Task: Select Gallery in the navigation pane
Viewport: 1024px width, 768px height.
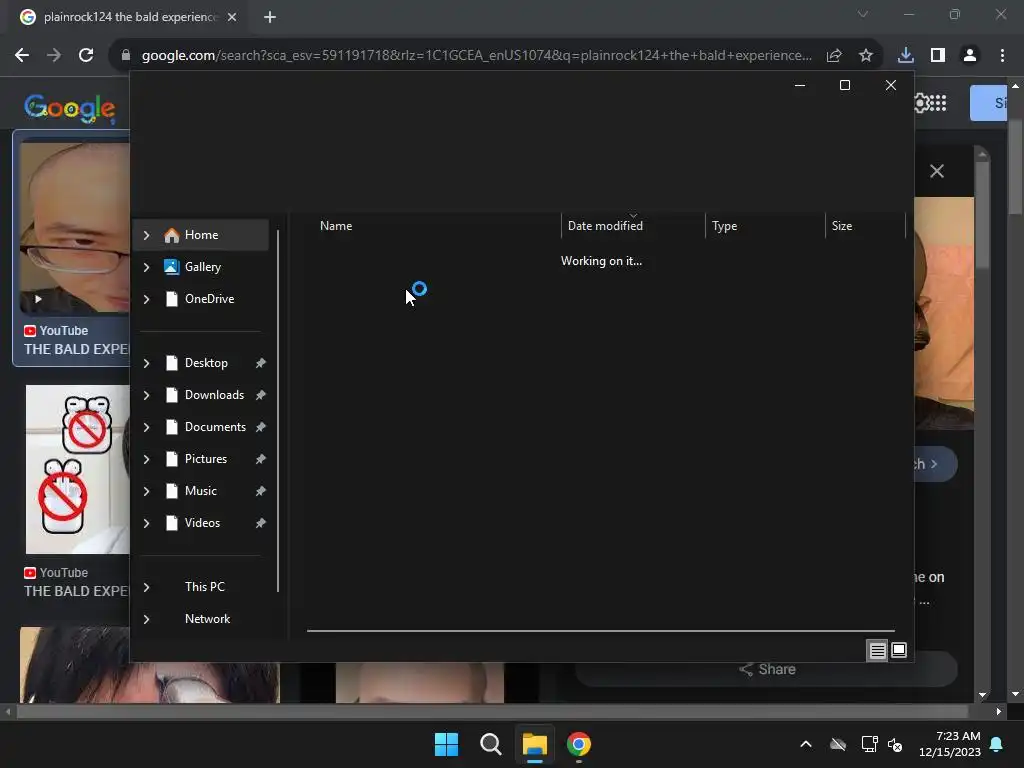Action: pyautogui.click(x=202, y=267)
